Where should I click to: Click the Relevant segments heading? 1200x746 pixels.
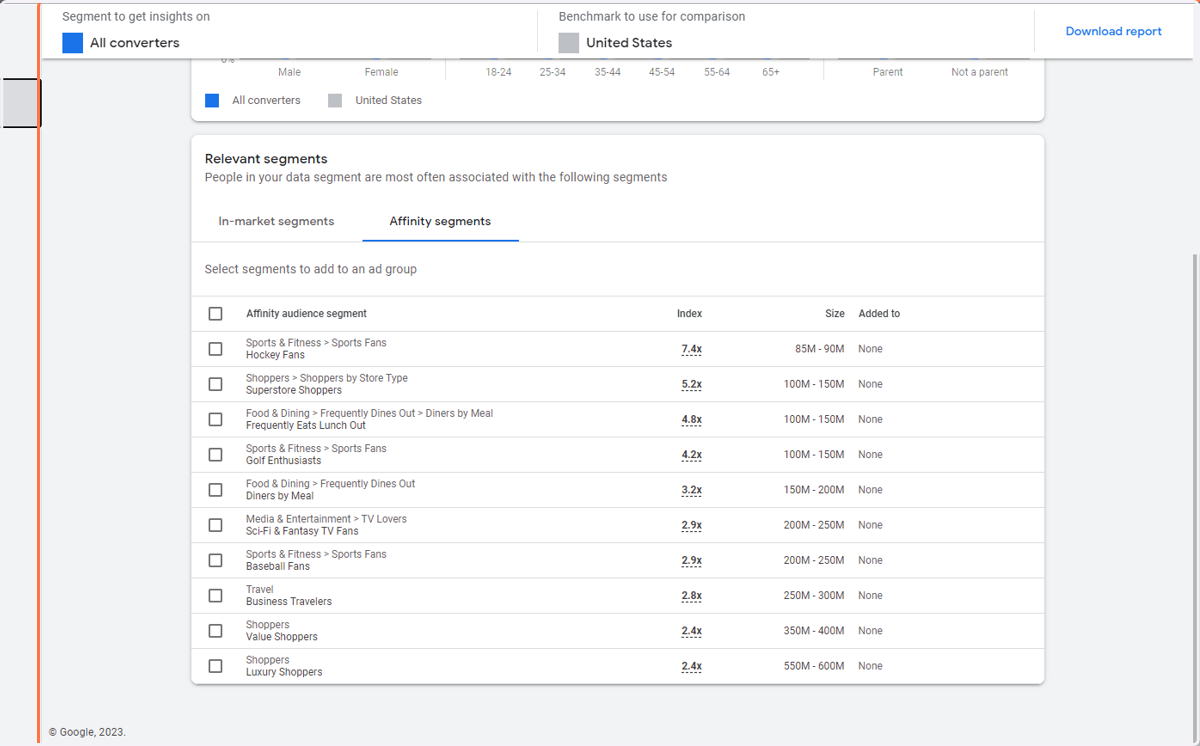266,159
